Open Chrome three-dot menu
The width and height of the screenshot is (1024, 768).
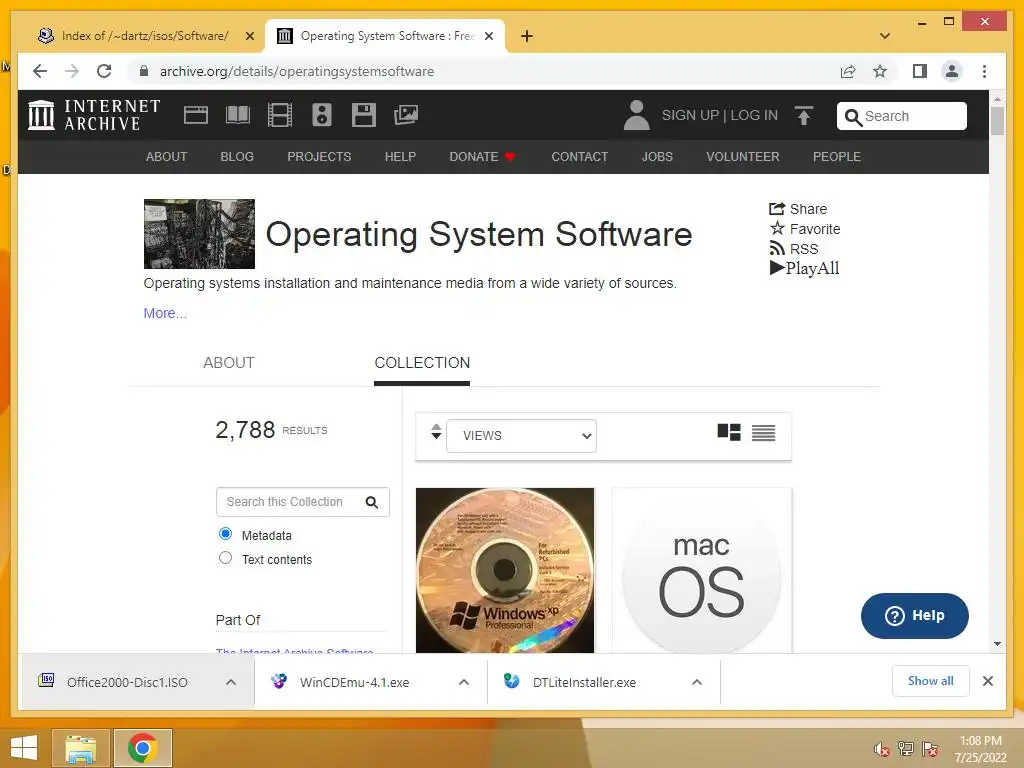[x=984, y=71]
